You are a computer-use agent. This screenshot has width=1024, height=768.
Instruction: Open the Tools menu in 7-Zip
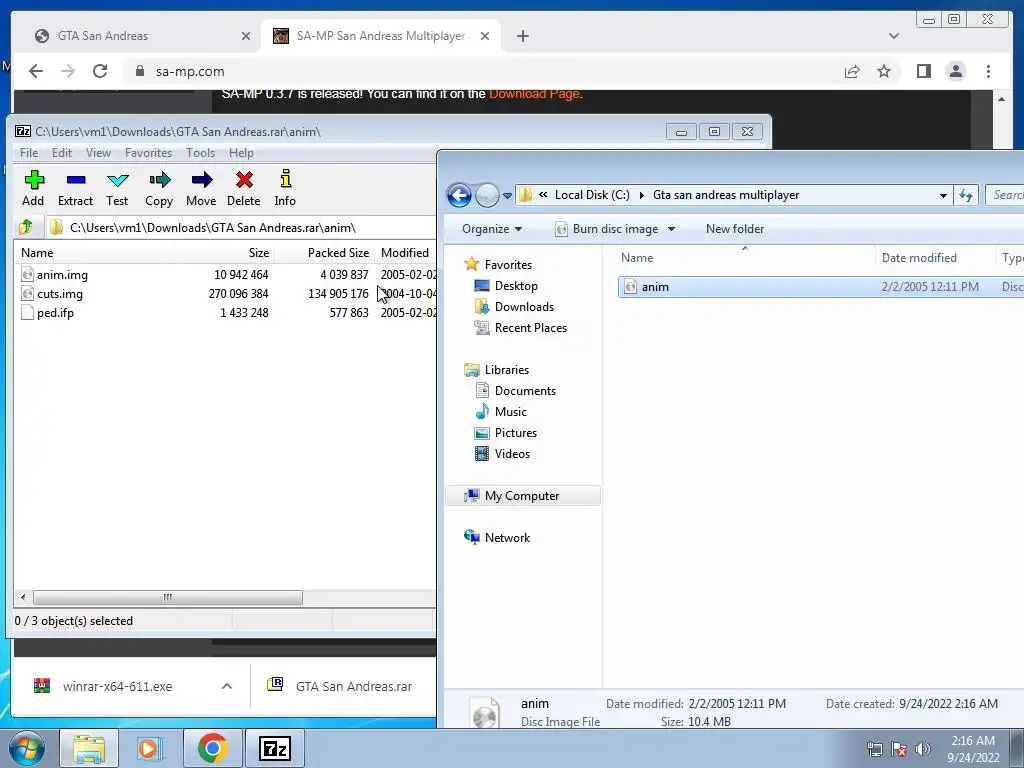pos(200,153)
